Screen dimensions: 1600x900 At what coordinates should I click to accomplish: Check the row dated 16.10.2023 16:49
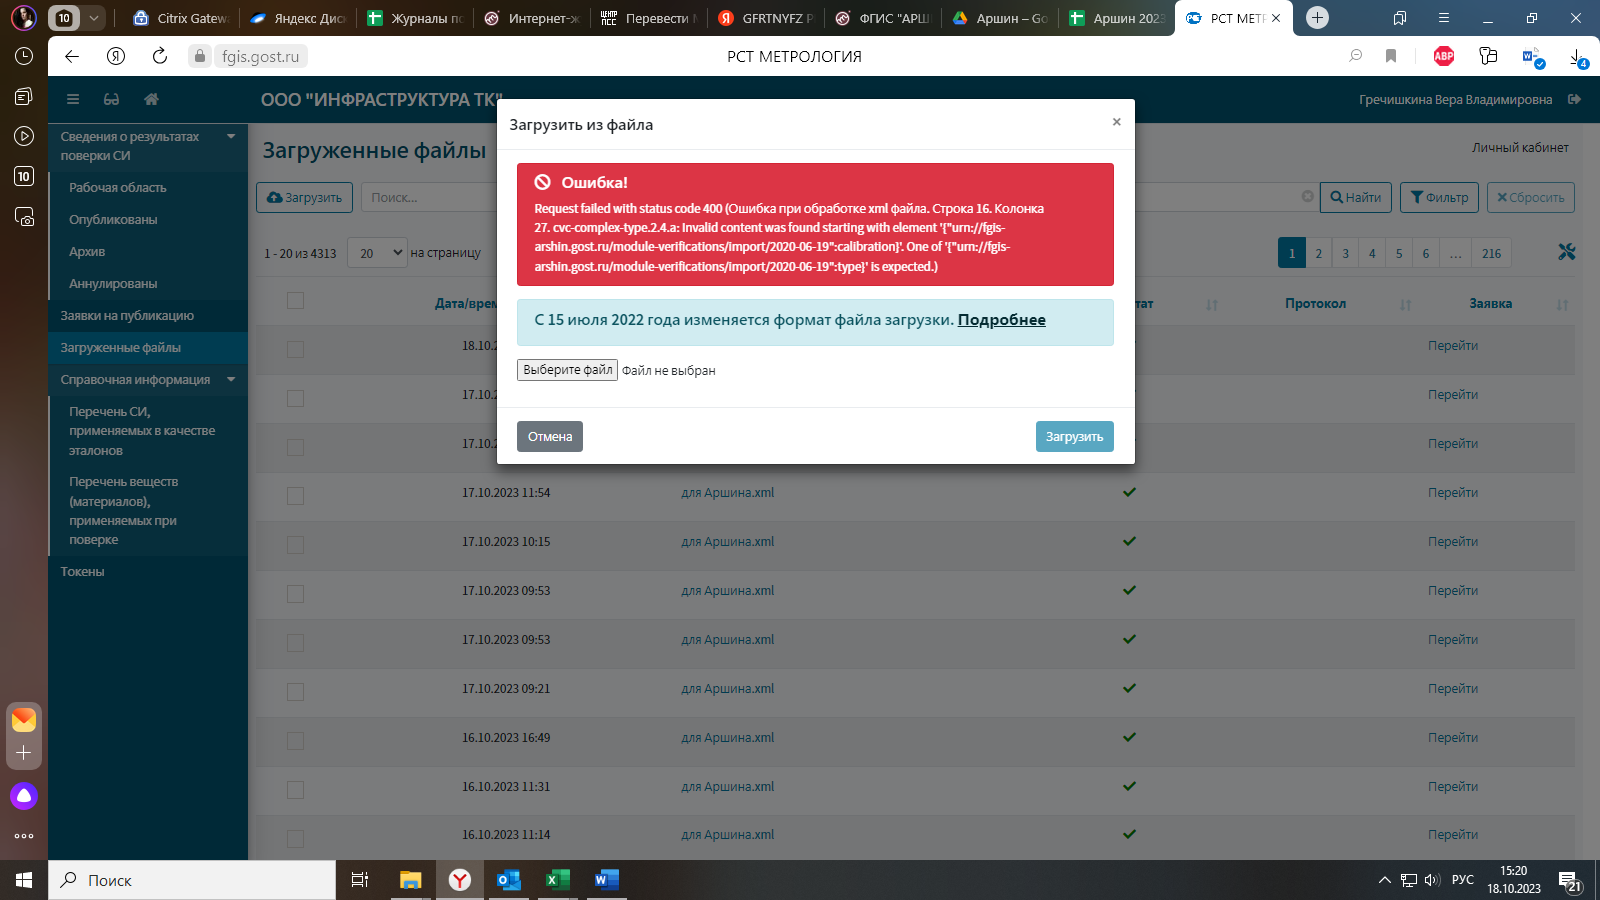pyautogui.click(x=295, y=740)
